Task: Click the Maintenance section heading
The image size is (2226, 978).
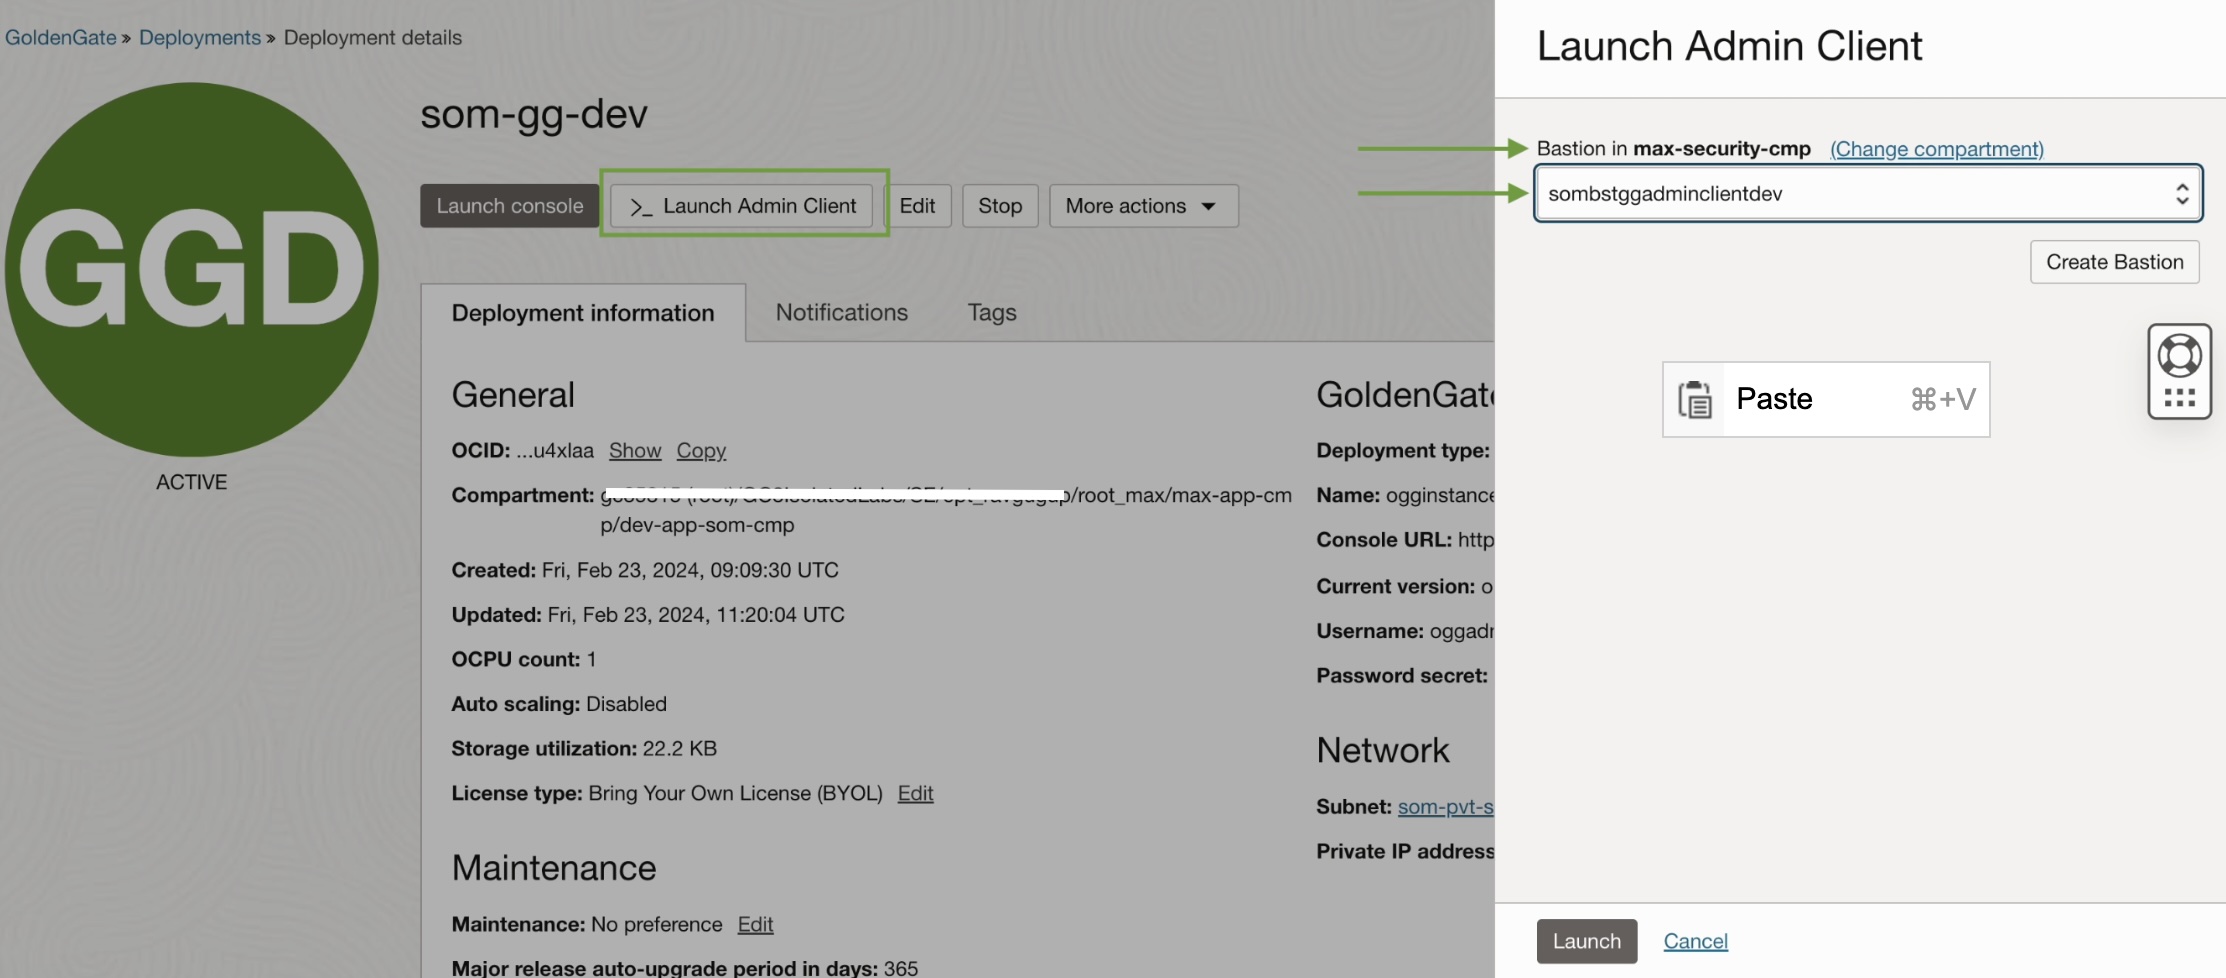Action: coord(554,868)
